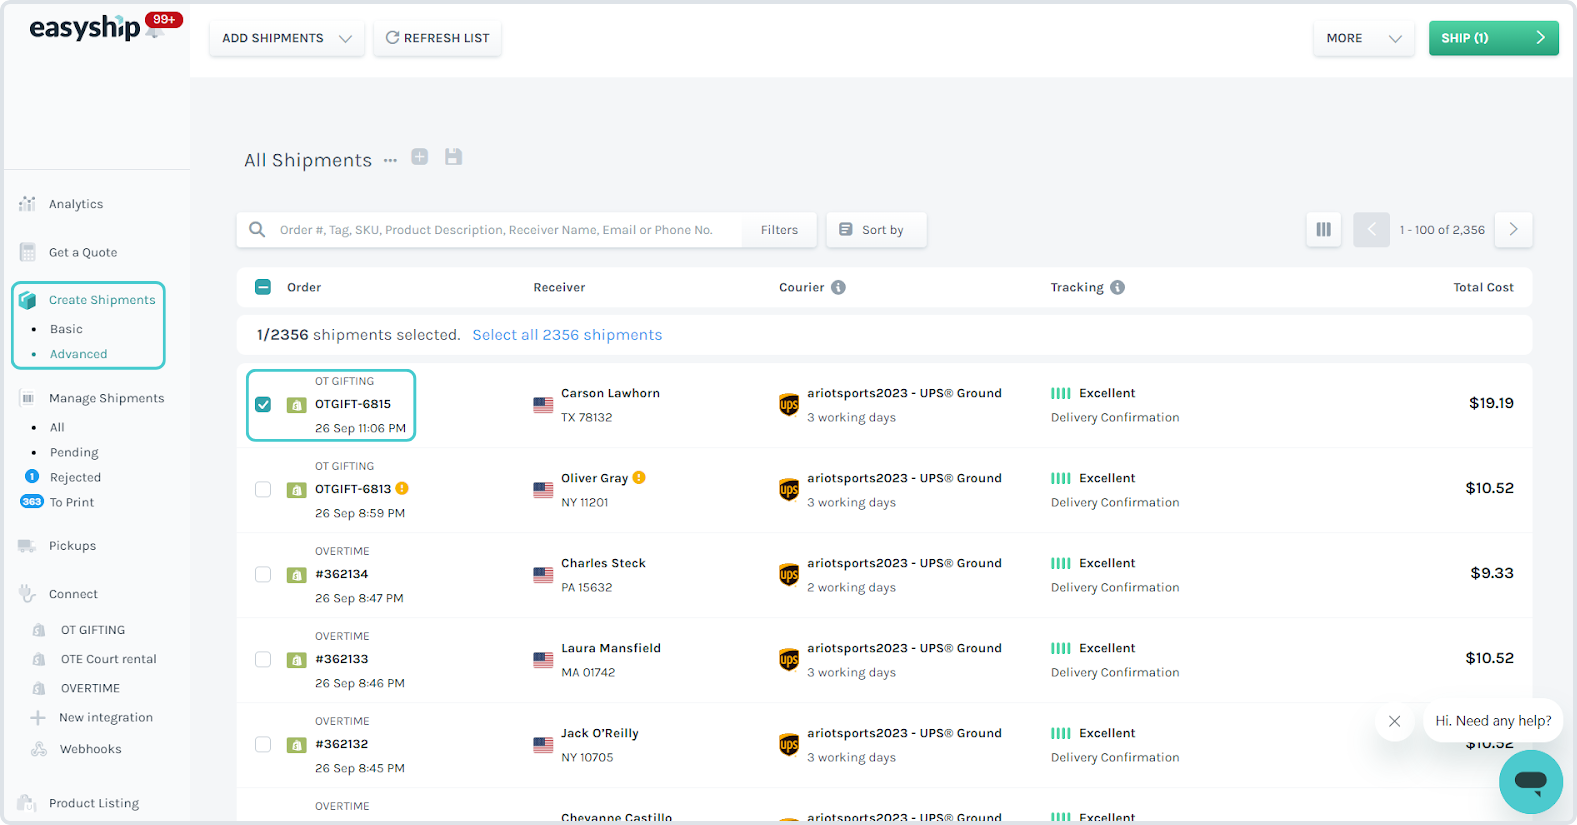Go to the previous page of shipments
Screen dimensions: 1577x825
tap(1372, 230)
